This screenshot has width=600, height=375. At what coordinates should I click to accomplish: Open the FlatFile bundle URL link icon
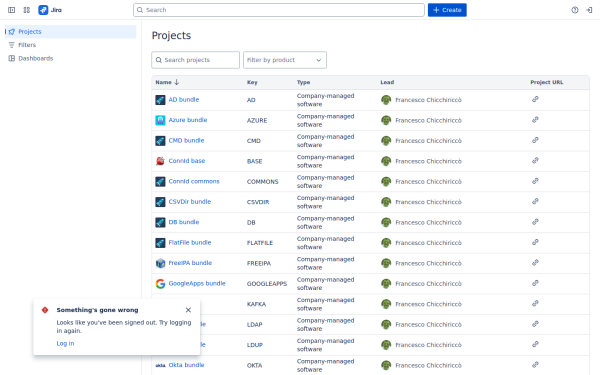(x=535, y=242)
